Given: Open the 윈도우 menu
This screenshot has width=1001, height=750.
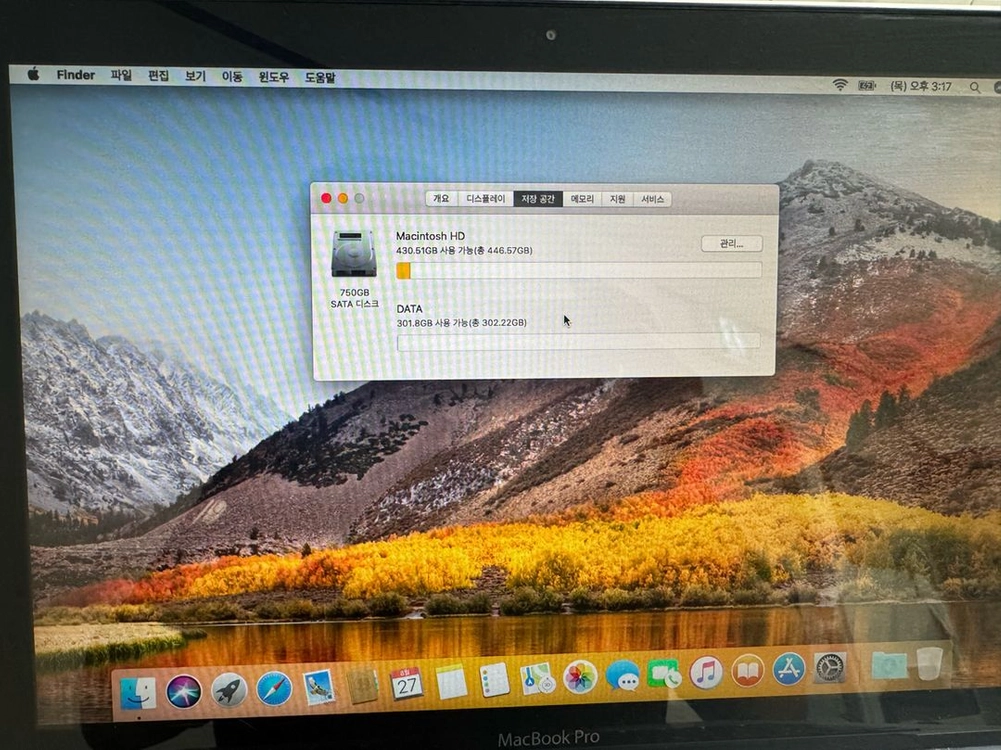Looking at the screenshot, I should [x=274, y=77].
